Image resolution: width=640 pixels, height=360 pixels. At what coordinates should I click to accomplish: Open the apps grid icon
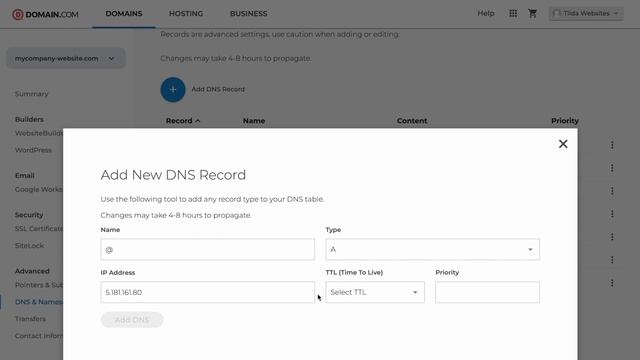(513, 13)
